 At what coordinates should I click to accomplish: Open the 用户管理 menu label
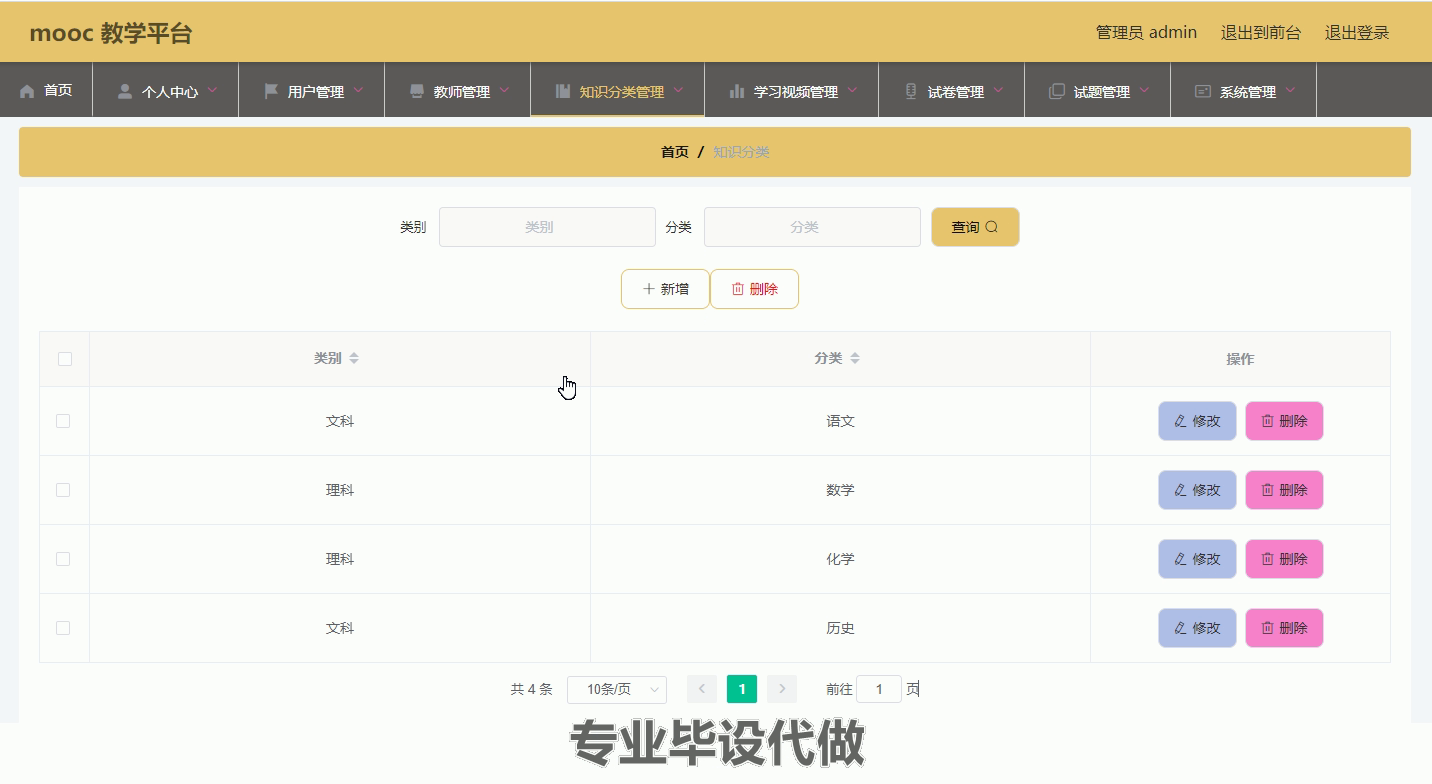coord(316,92)
